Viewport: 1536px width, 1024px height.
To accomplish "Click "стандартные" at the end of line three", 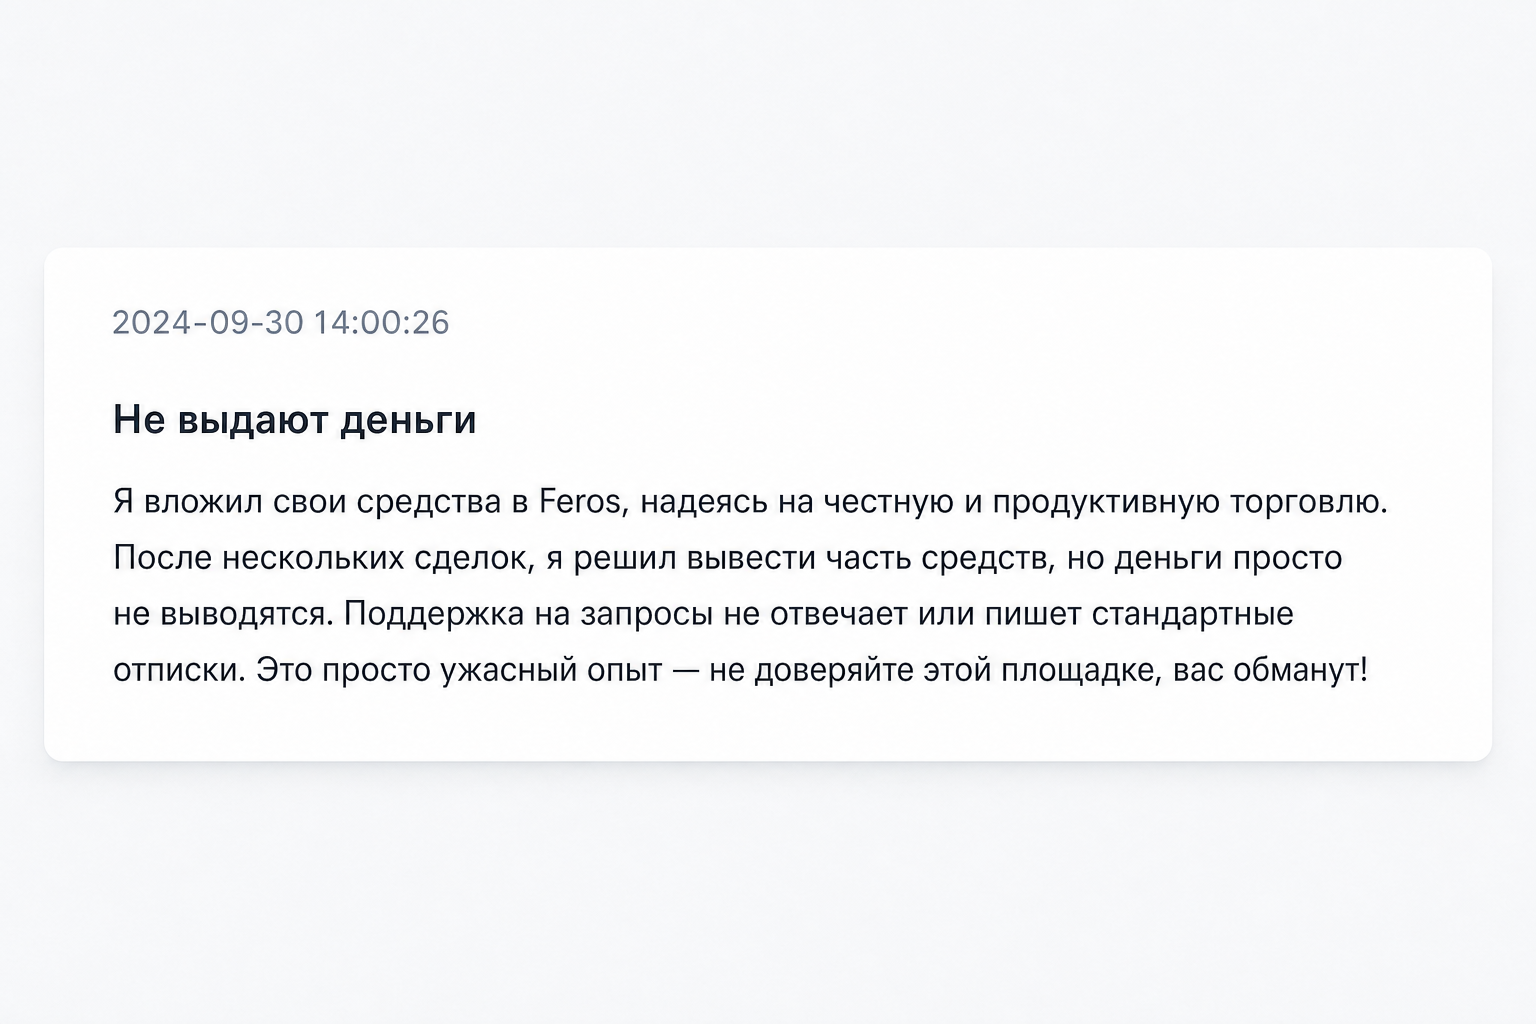I will pos(1193,613).
